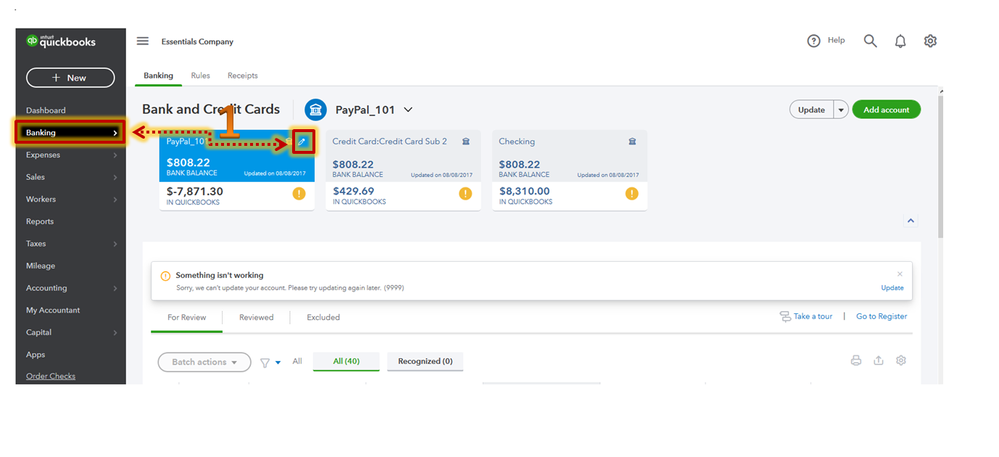
Task: Click the alert warning icon
Action: (166, 276)
